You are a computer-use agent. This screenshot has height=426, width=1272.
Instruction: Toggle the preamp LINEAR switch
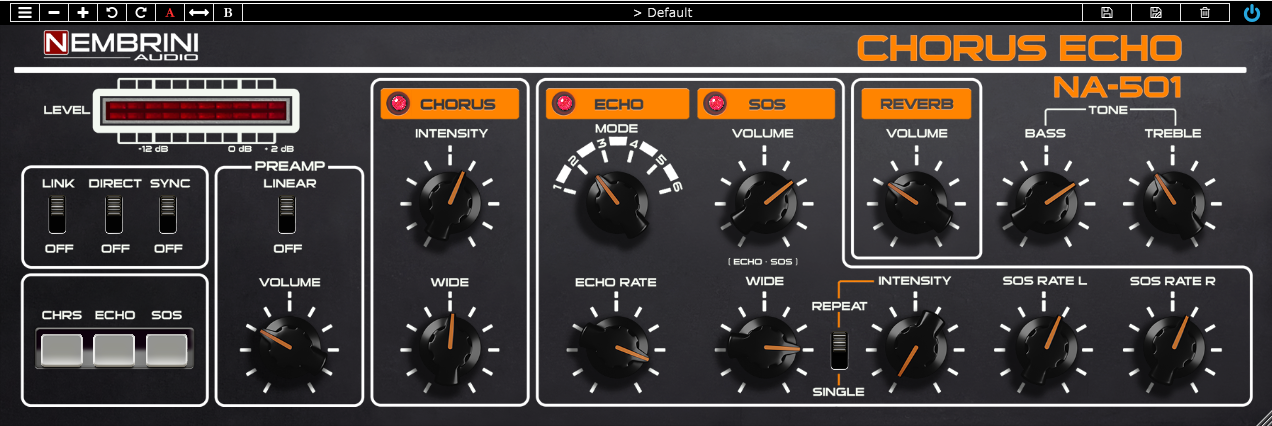point(287,214)
